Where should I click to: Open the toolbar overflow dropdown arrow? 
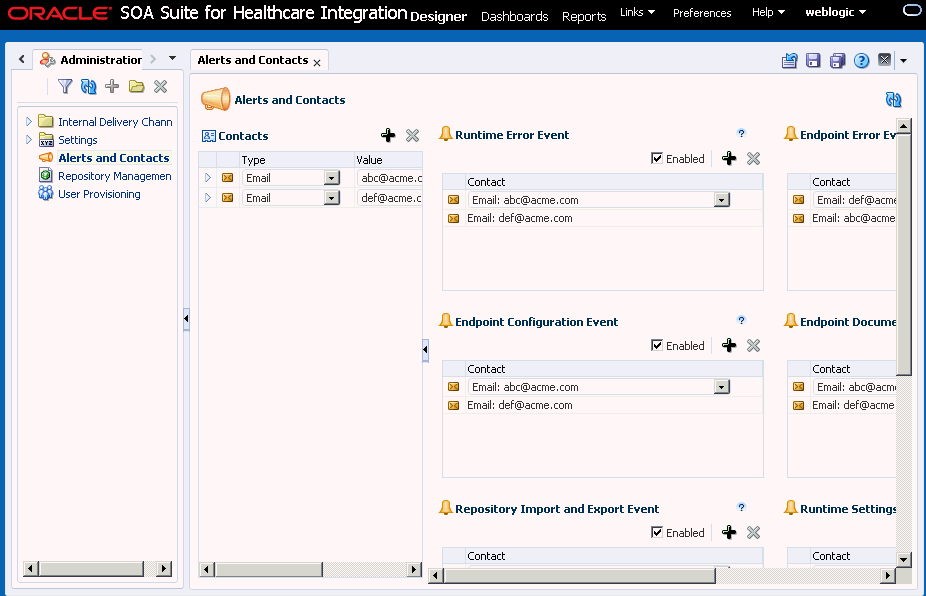(904, 60)
